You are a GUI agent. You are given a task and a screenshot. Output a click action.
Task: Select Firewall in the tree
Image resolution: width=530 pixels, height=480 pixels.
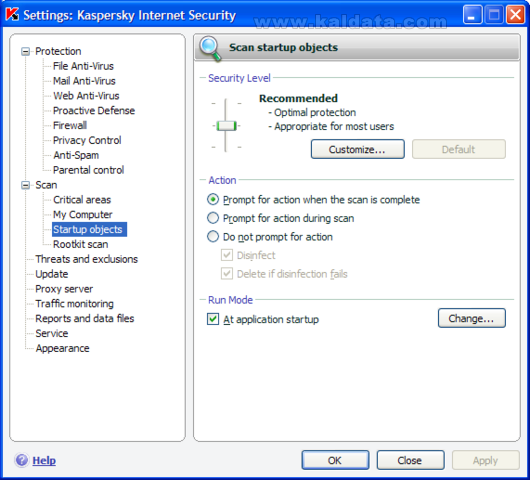click(70, 126)
